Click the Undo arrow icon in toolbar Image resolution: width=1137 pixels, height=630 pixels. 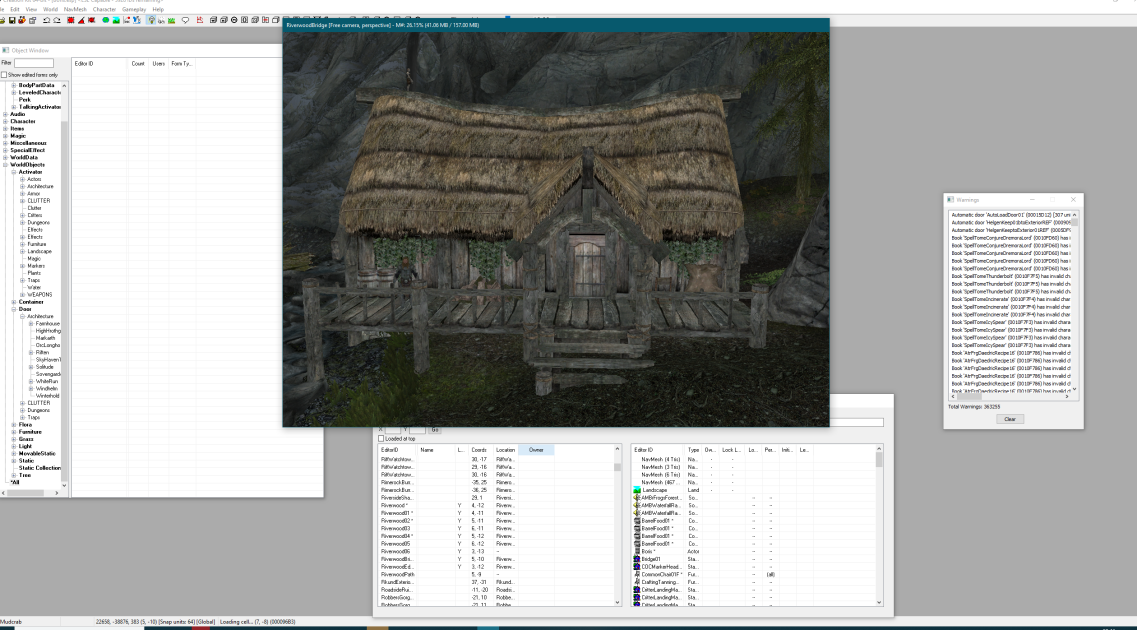[x=46, y=20]
